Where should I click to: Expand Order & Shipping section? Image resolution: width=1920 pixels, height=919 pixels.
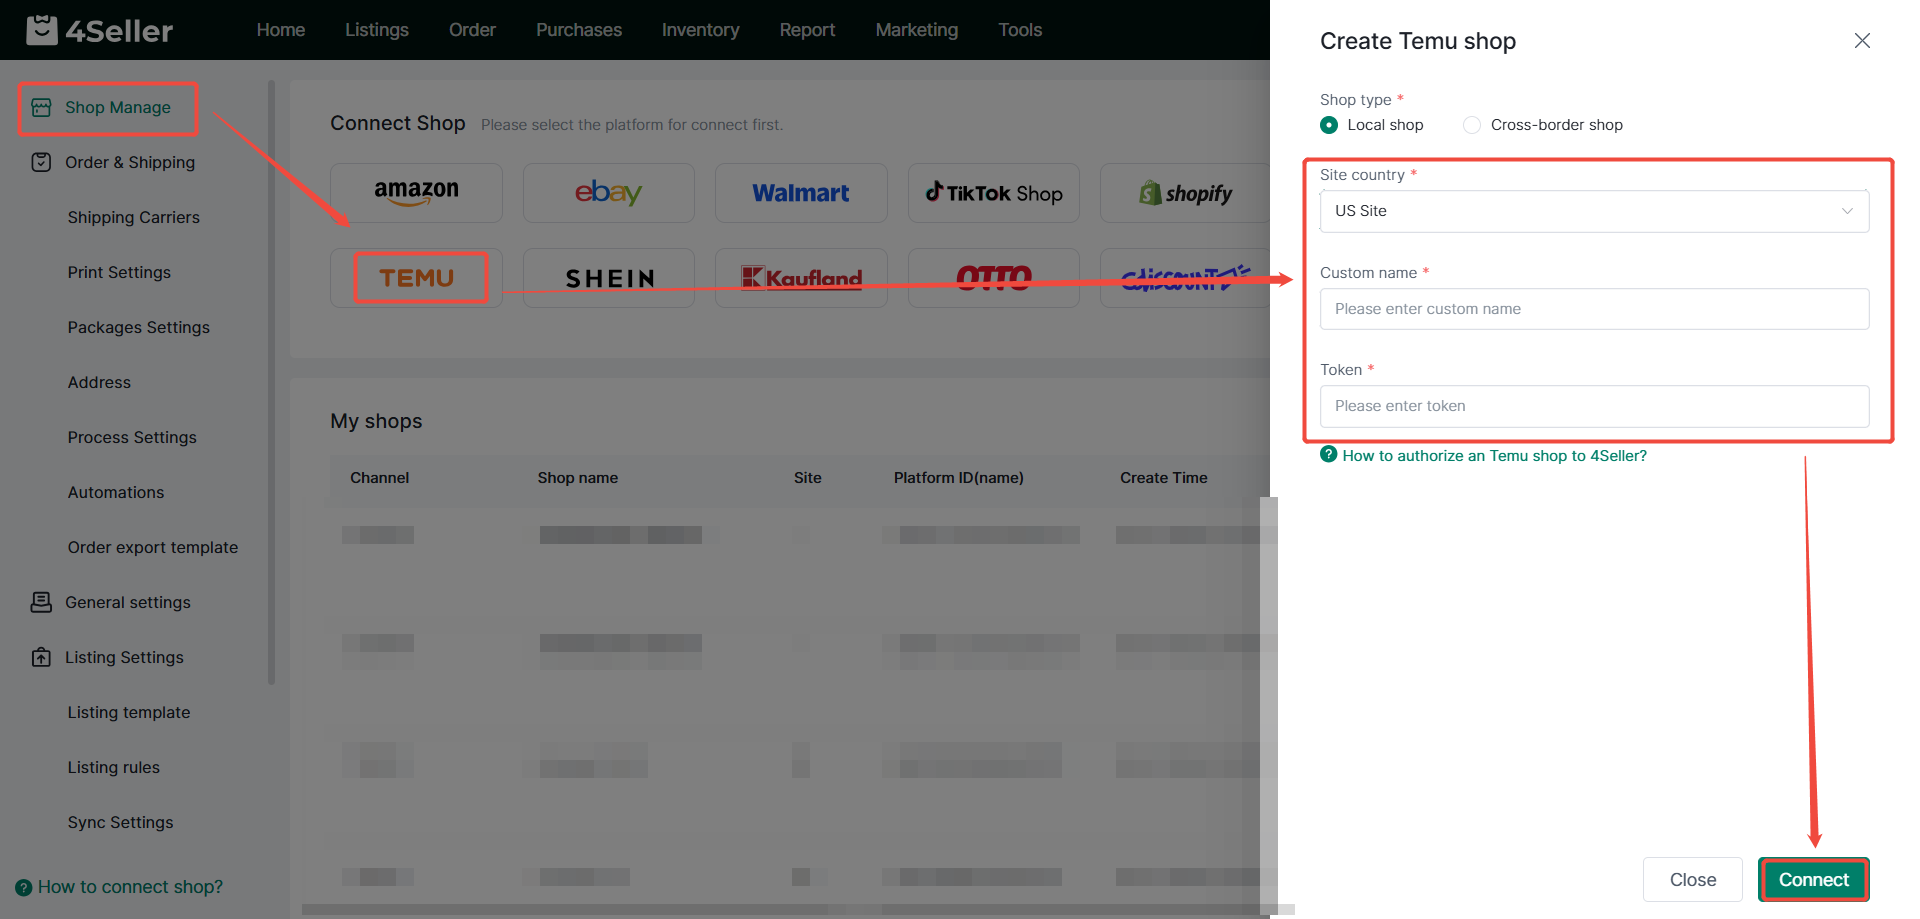tap(130, 162)
